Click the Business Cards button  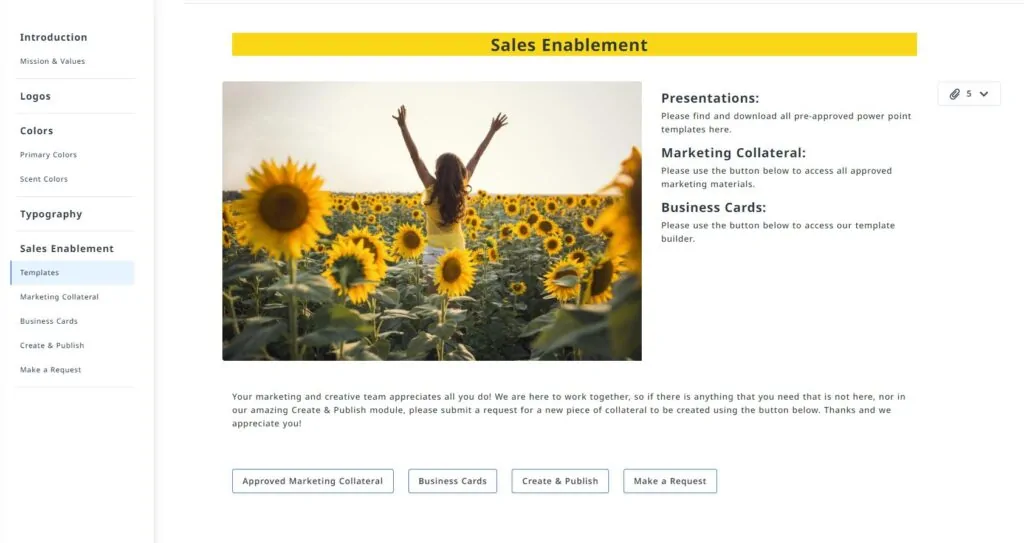453,481
